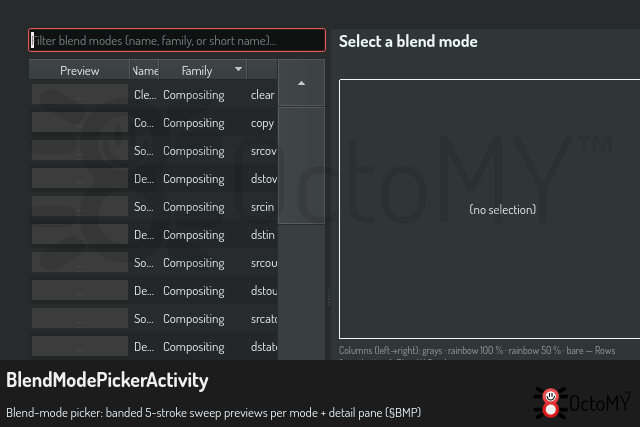Select the srcin row preview thumbnail
The width and height of the screenshot is (640, 427).
(80, 206)
